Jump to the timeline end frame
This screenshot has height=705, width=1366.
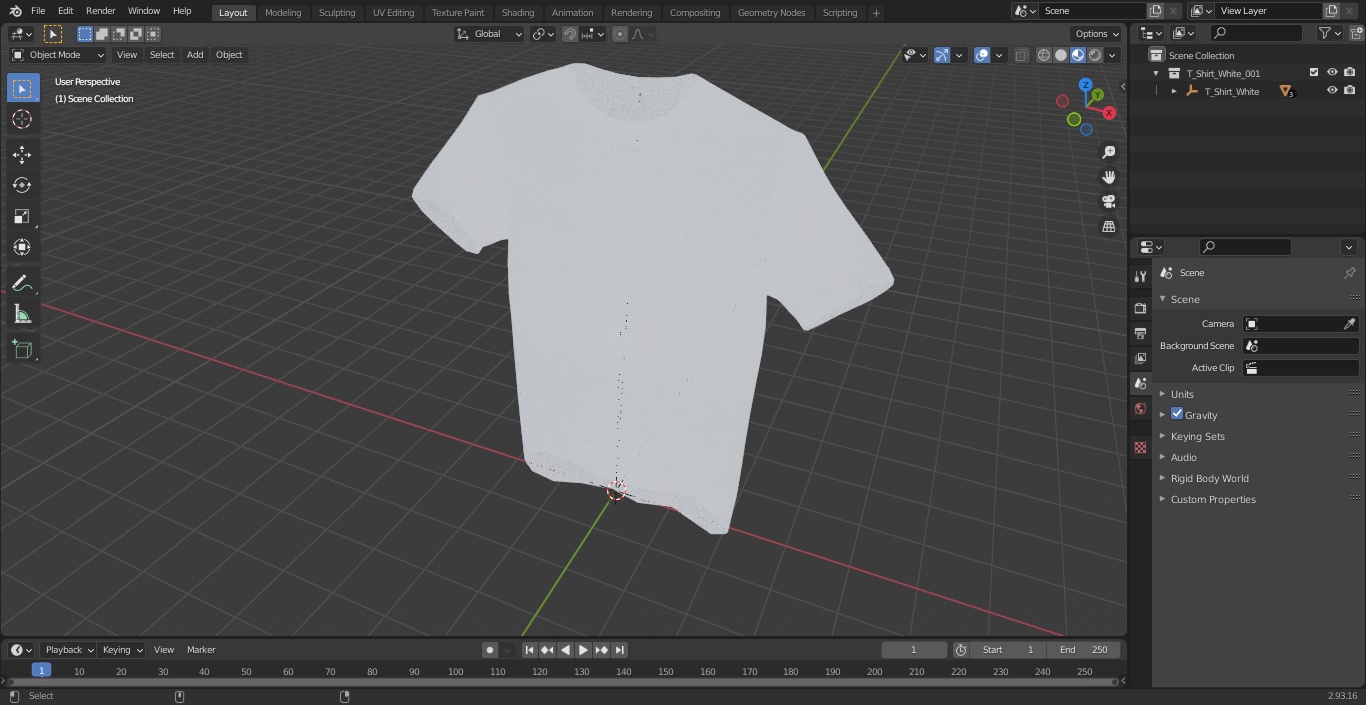tap(619, 650)
